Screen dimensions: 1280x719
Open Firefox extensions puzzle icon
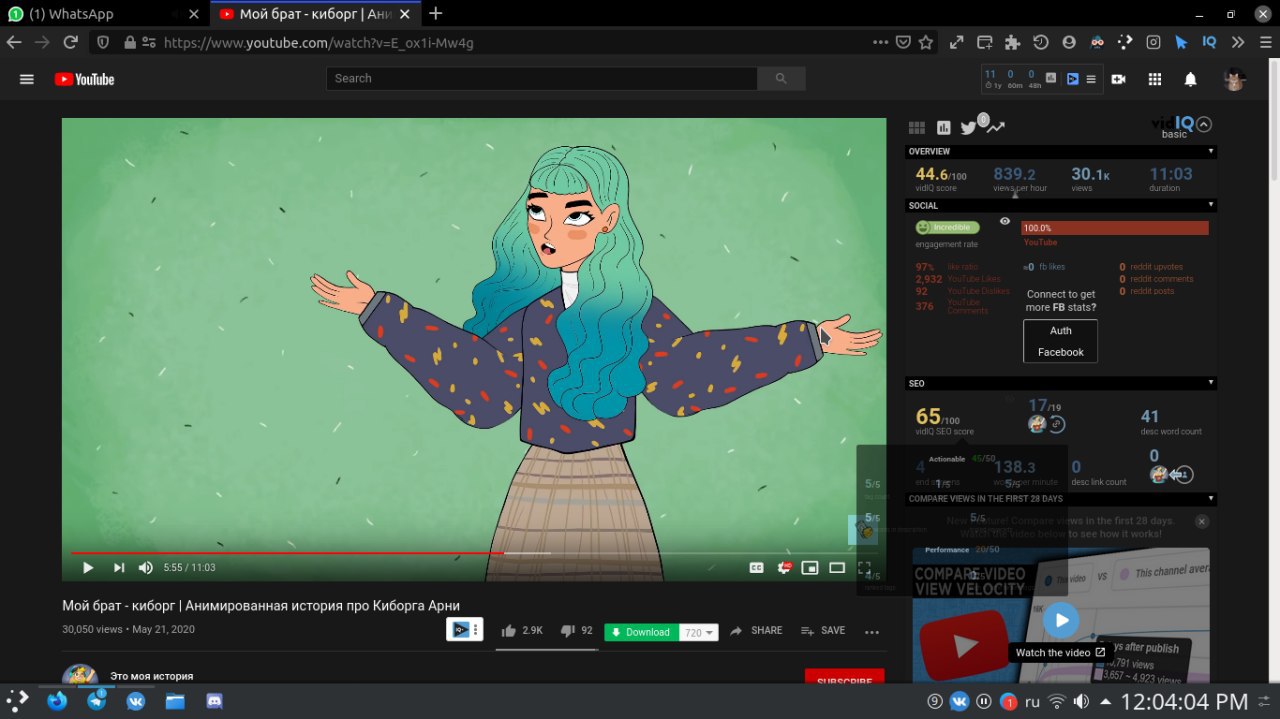click(x=1013, y=42)
